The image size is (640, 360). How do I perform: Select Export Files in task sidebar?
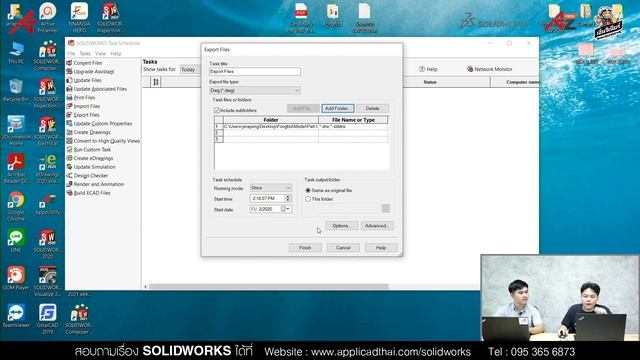click(x=86, y=115)
